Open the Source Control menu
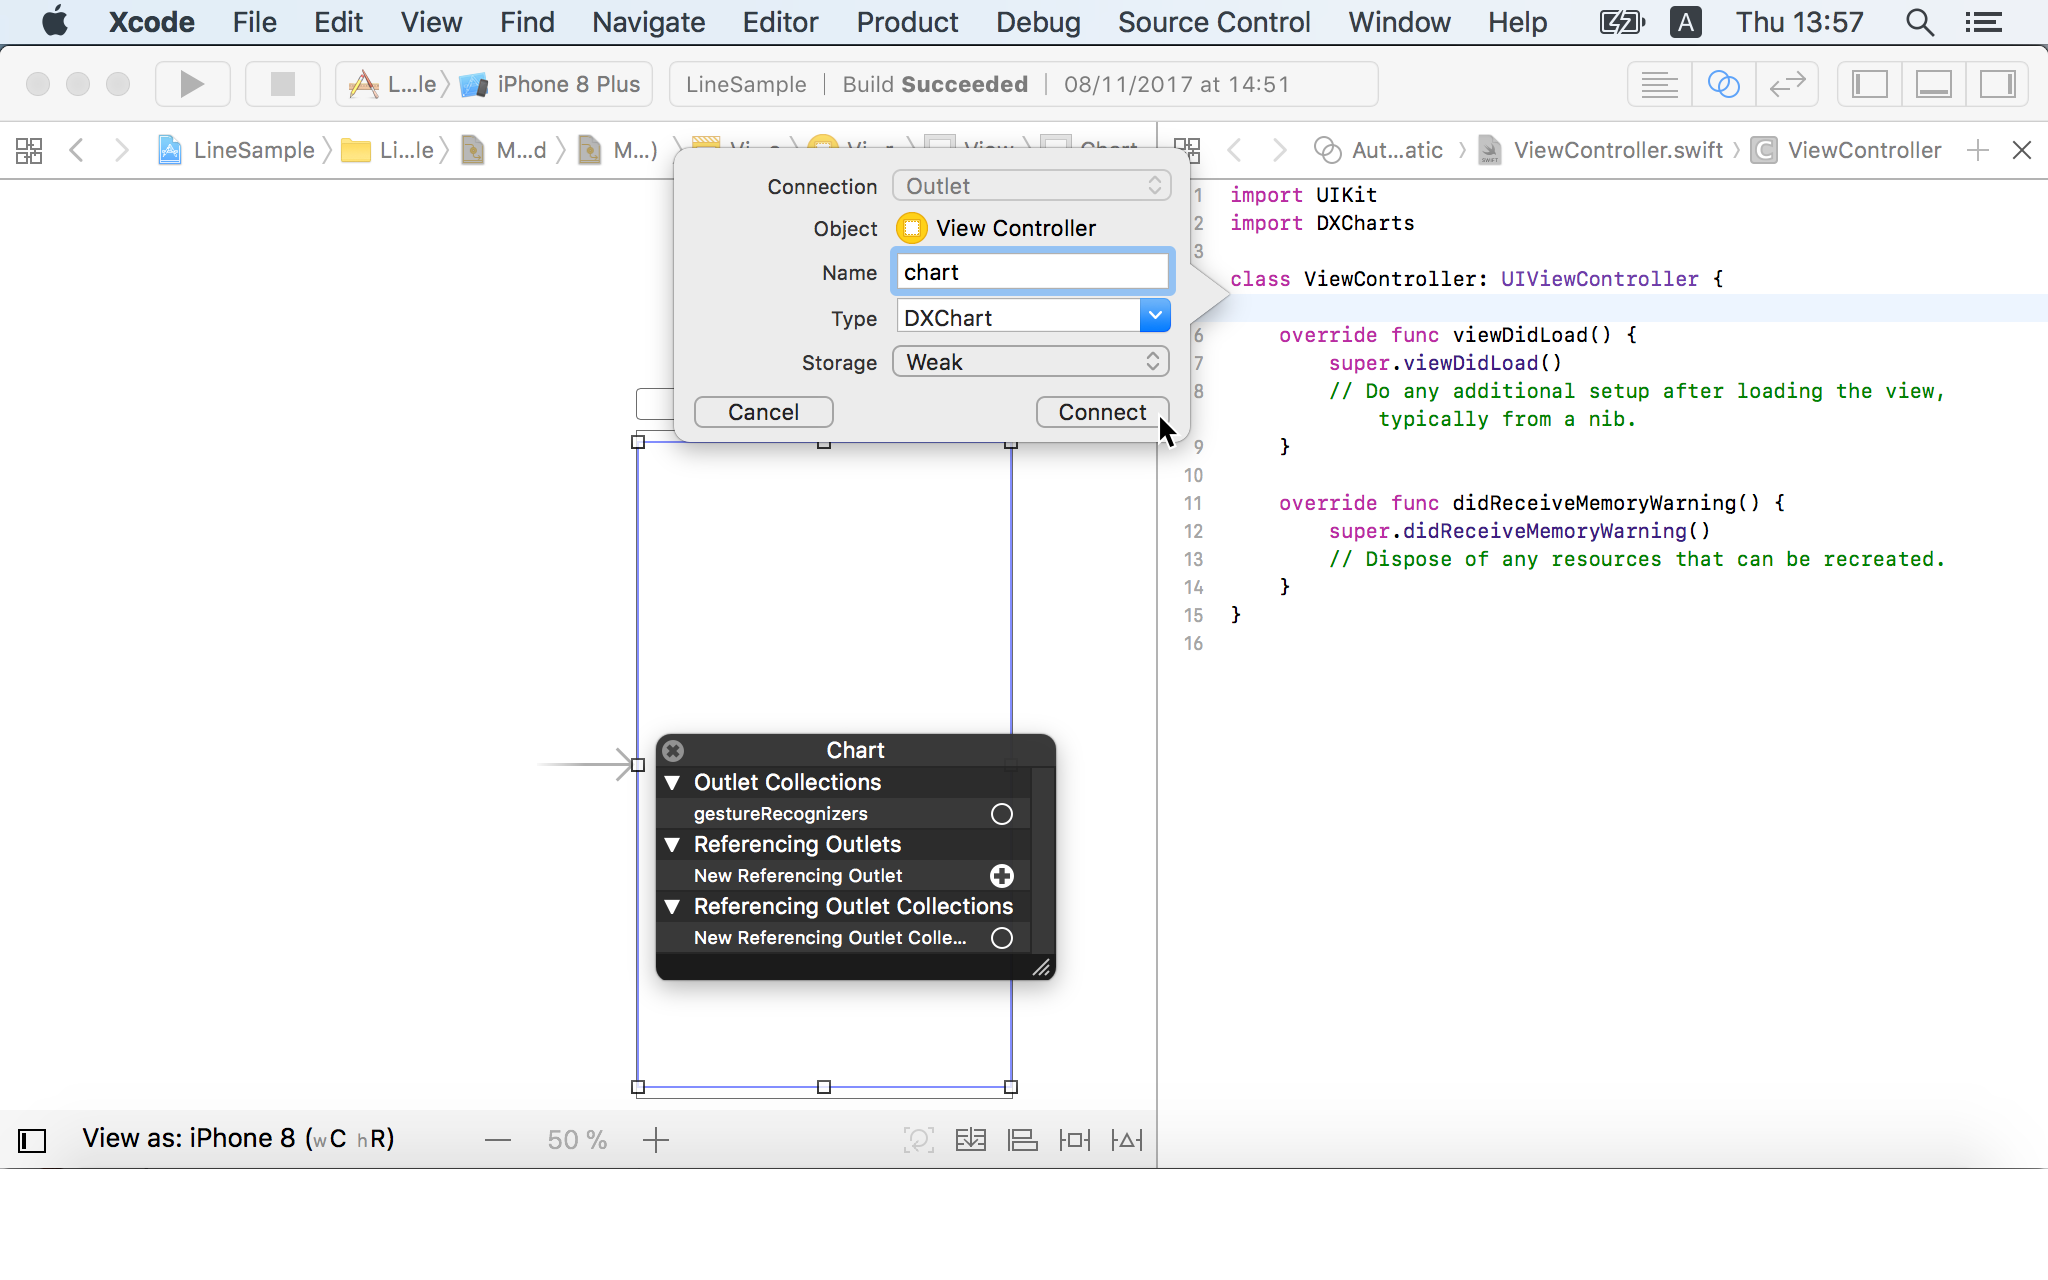This screenshot has height=1280, width=2048. pos(1213,22)
